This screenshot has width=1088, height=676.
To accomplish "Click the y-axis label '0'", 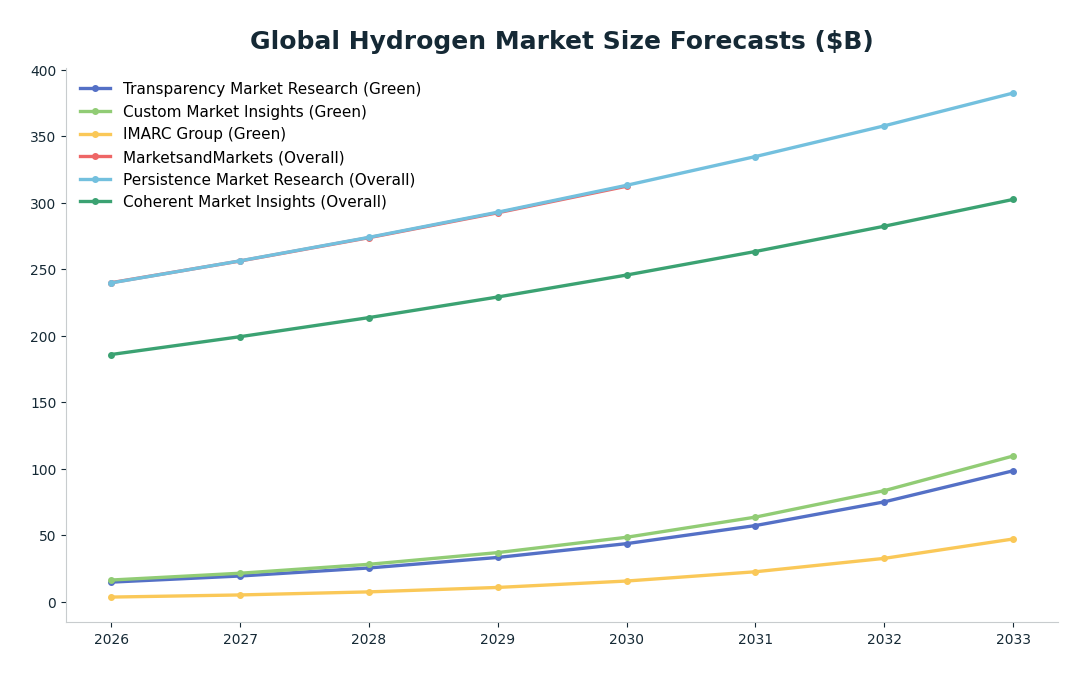I will pos(53,602).
